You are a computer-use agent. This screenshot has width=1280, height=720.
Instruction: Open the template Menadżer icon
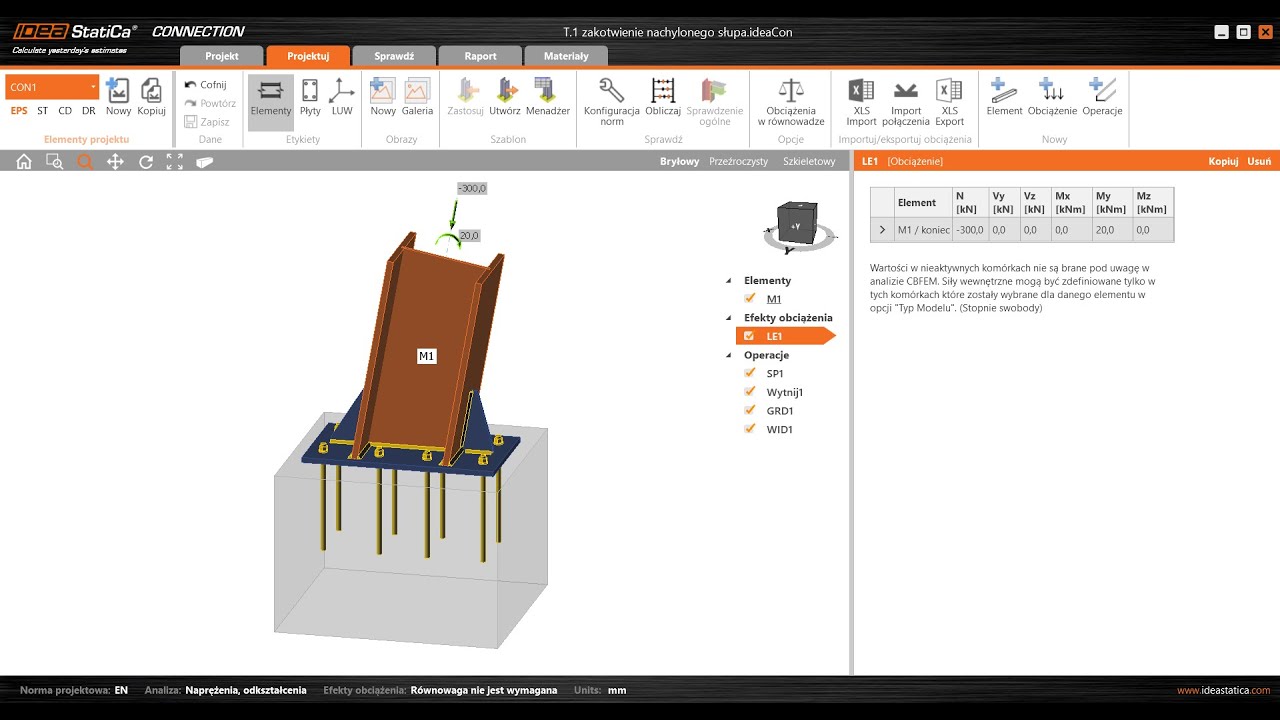click(547, 91)
